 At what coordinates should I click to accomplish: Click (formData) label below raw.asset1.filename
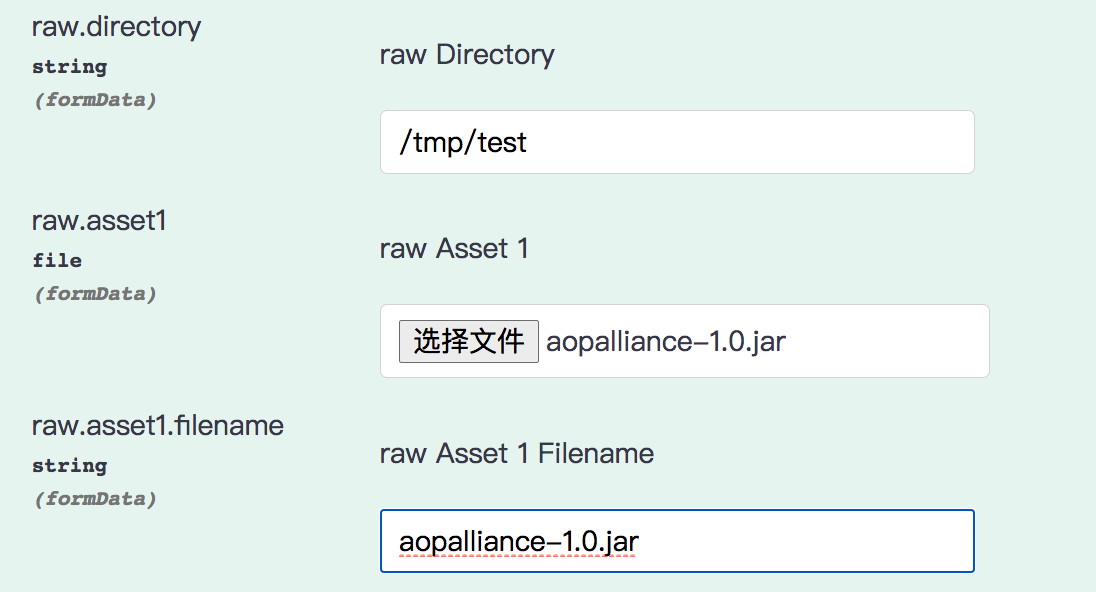pyautogui.click(x=95, y=498)
